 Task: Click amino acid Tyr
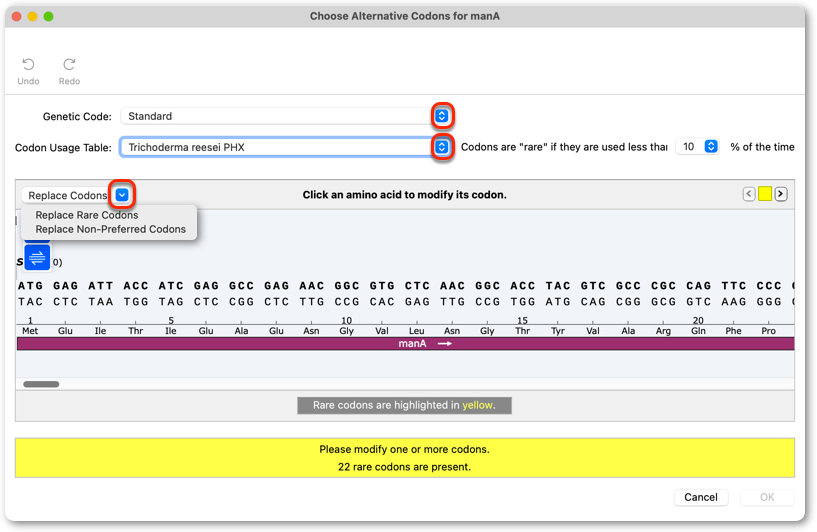click(x=558, y=331)
